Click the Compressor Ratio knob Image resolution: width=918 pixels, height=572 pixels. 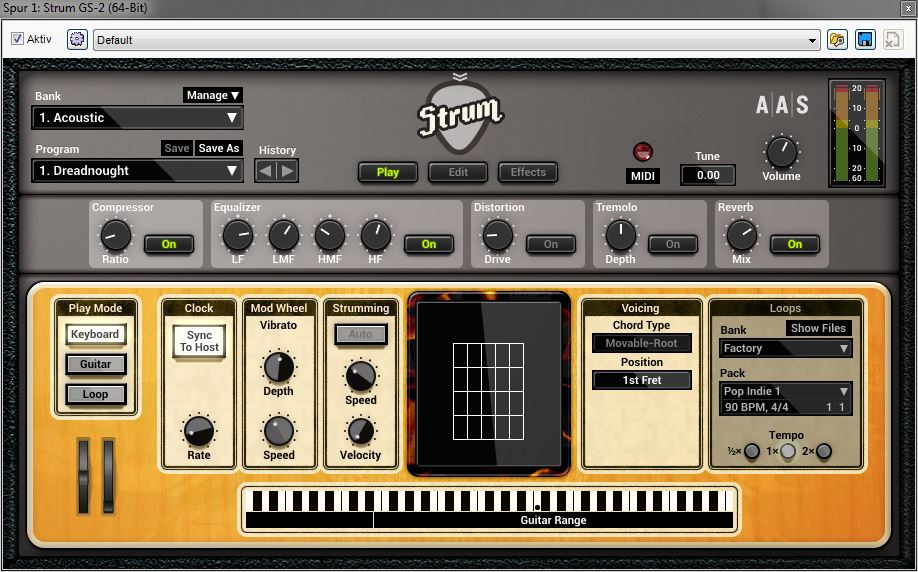click(116, 235)
